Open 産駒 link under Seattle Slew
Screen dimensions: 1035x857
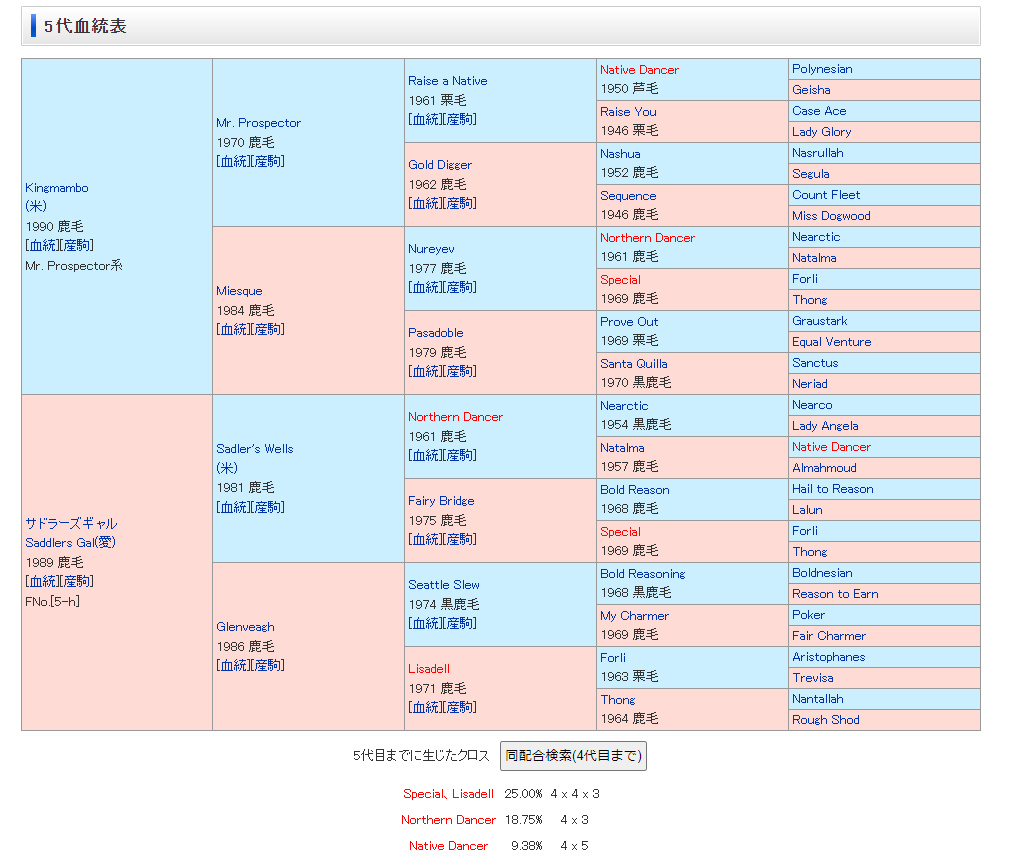(460, 623)
